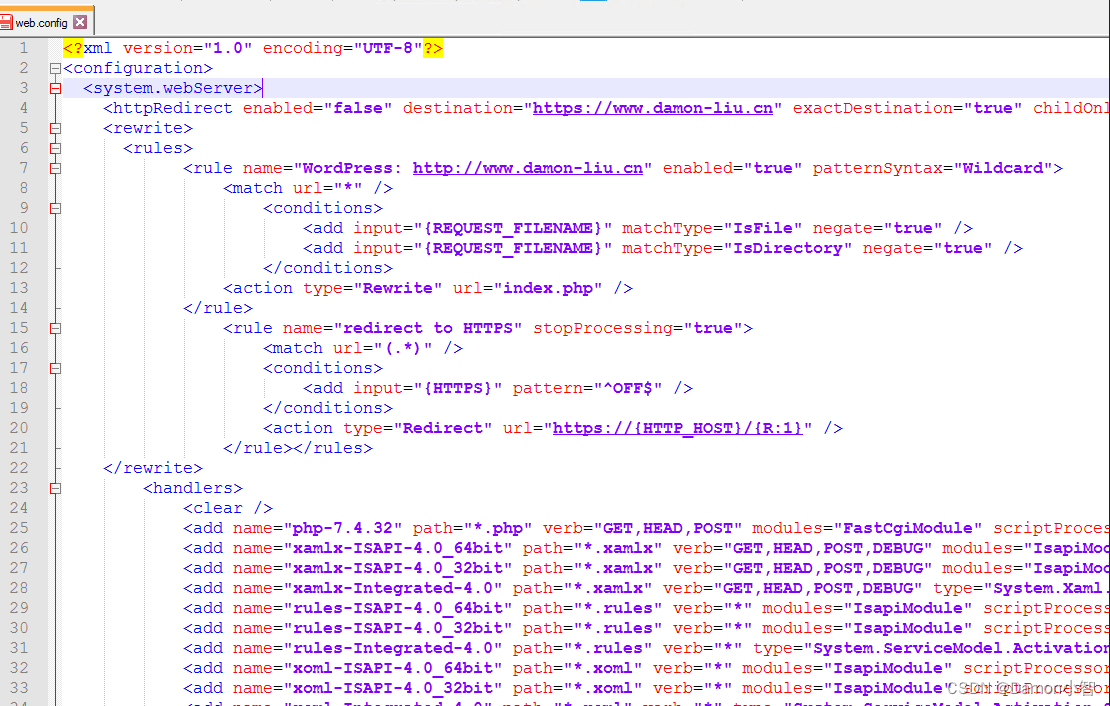Image resolution: width=1110 pixels, height=706 pixels.
Task: Collapse the configuration fold marker
Action: click(x=55, y=69)
